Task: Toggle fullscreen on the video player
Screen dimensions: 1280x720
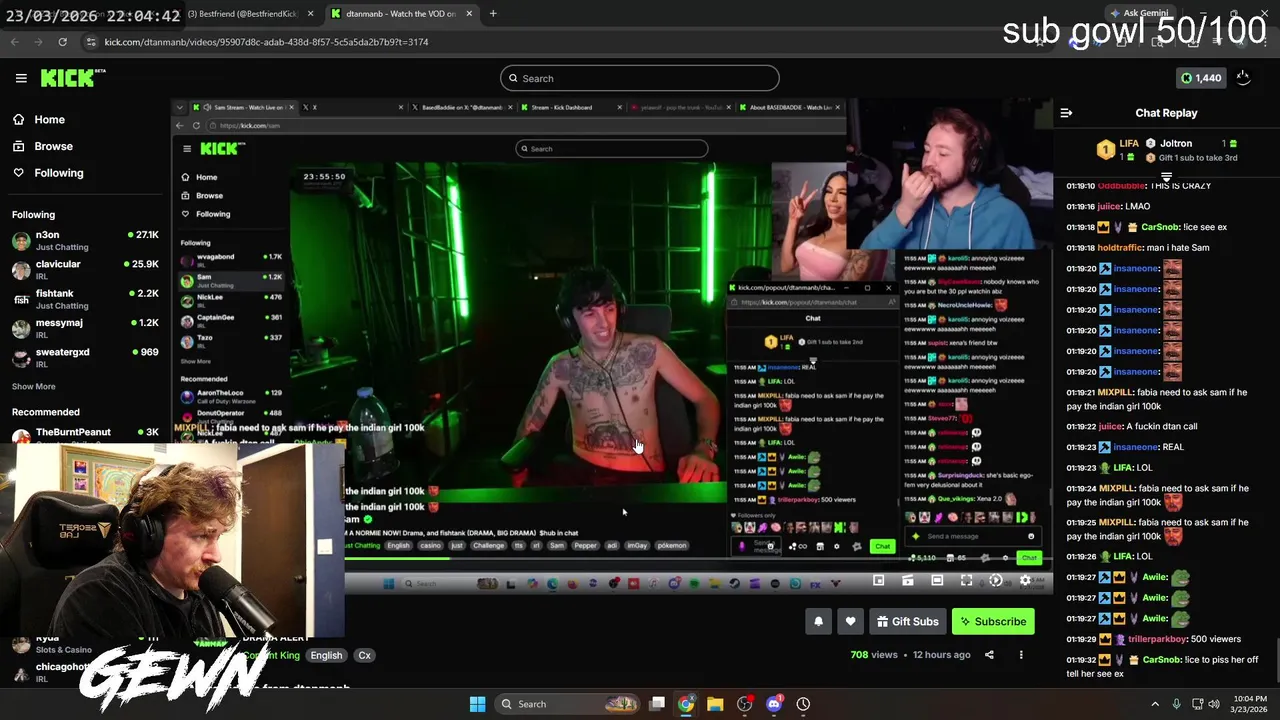Action: tap(966, 580)
